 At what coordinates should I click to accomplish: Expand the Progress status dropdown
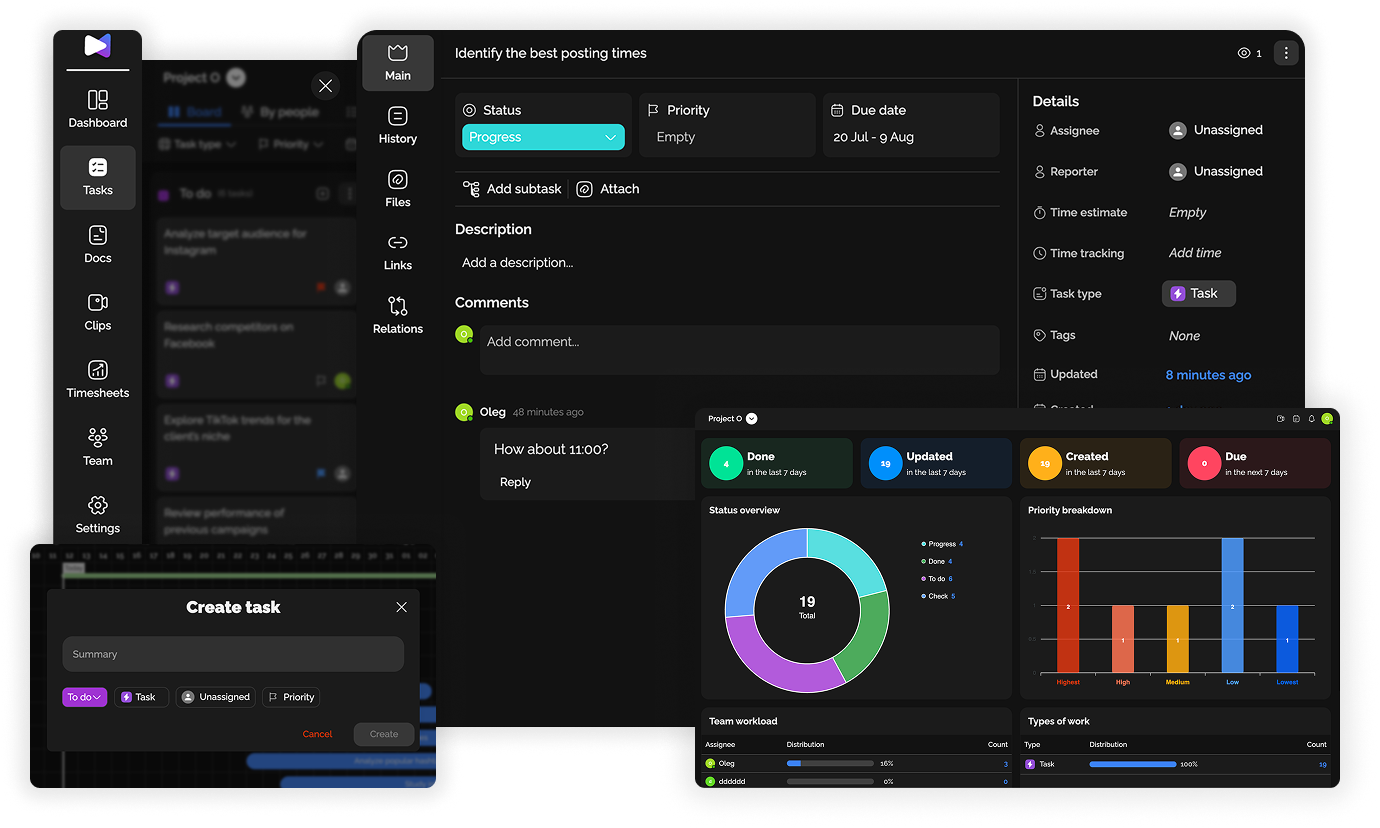tap(543, 137)
